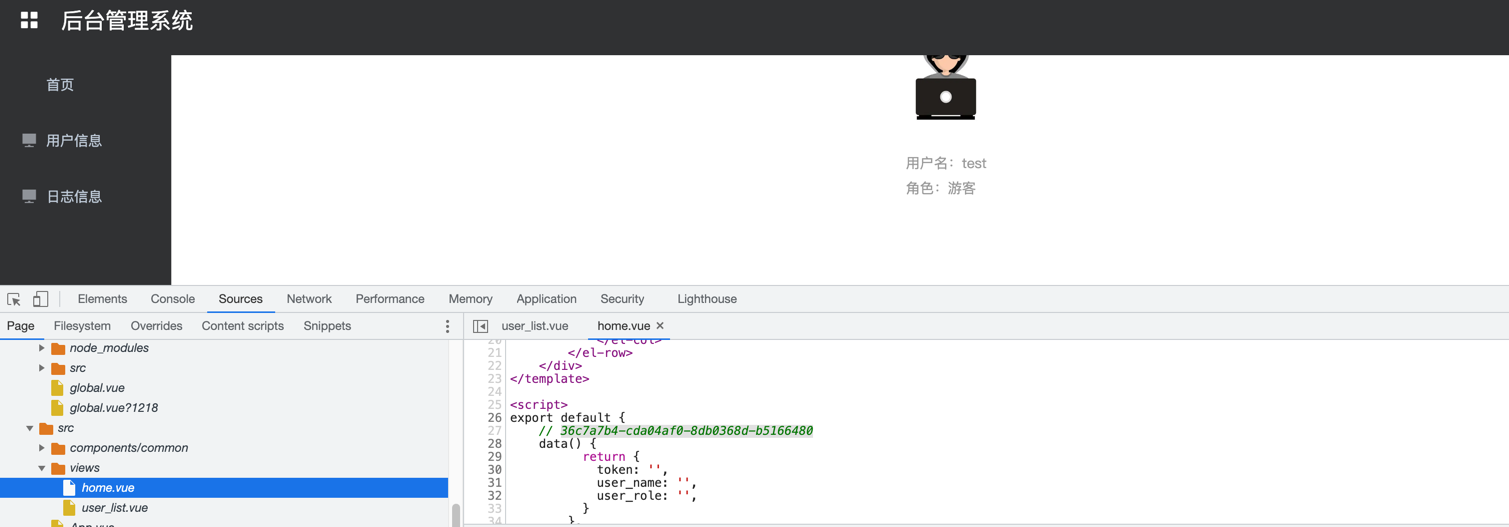Select the Filesystem sources pane
The width and height of the screenshot is (1509, 527).
[82, 326]
